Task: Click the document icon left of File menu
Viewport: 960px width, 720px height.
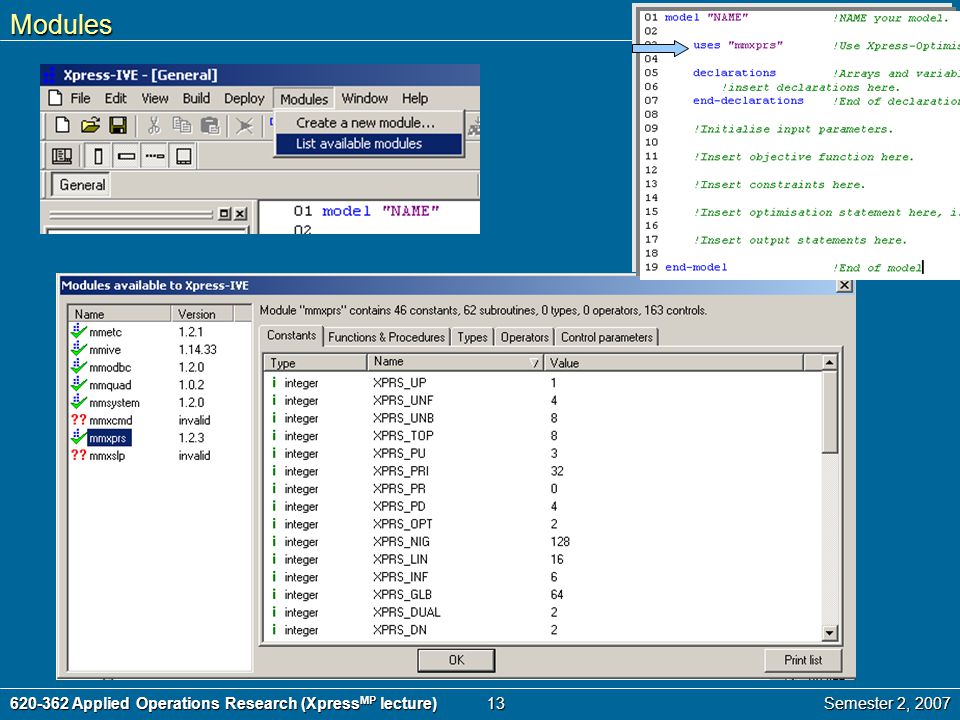Action: tap(56, 98)
